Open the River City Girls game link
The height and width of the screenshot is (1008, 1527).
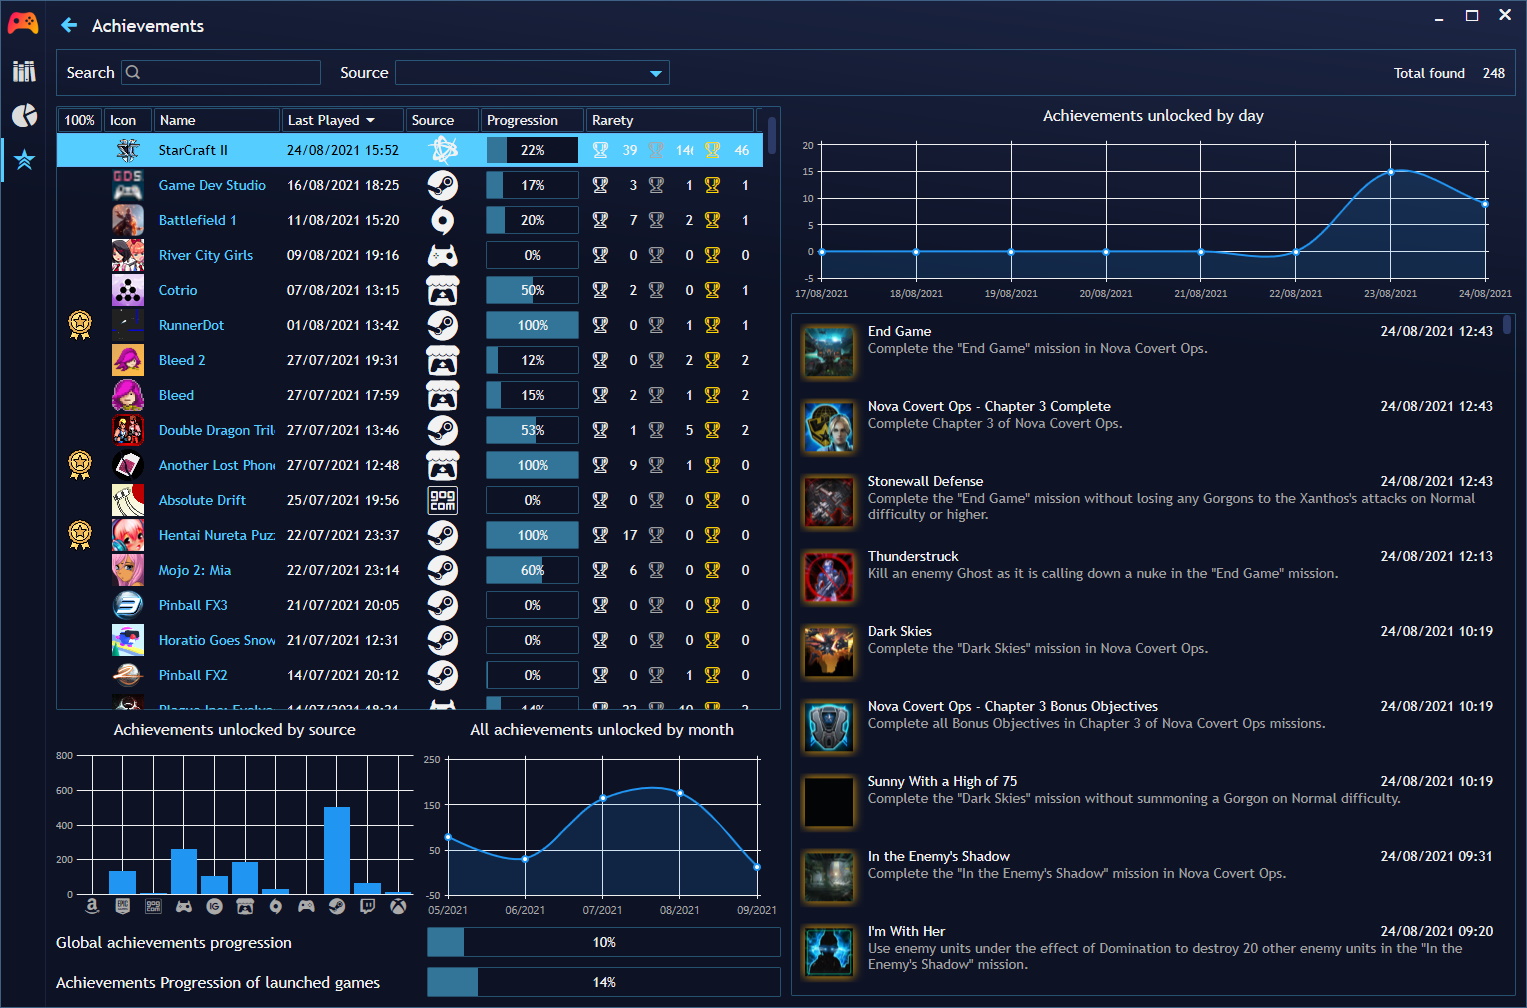coord(206,255)
